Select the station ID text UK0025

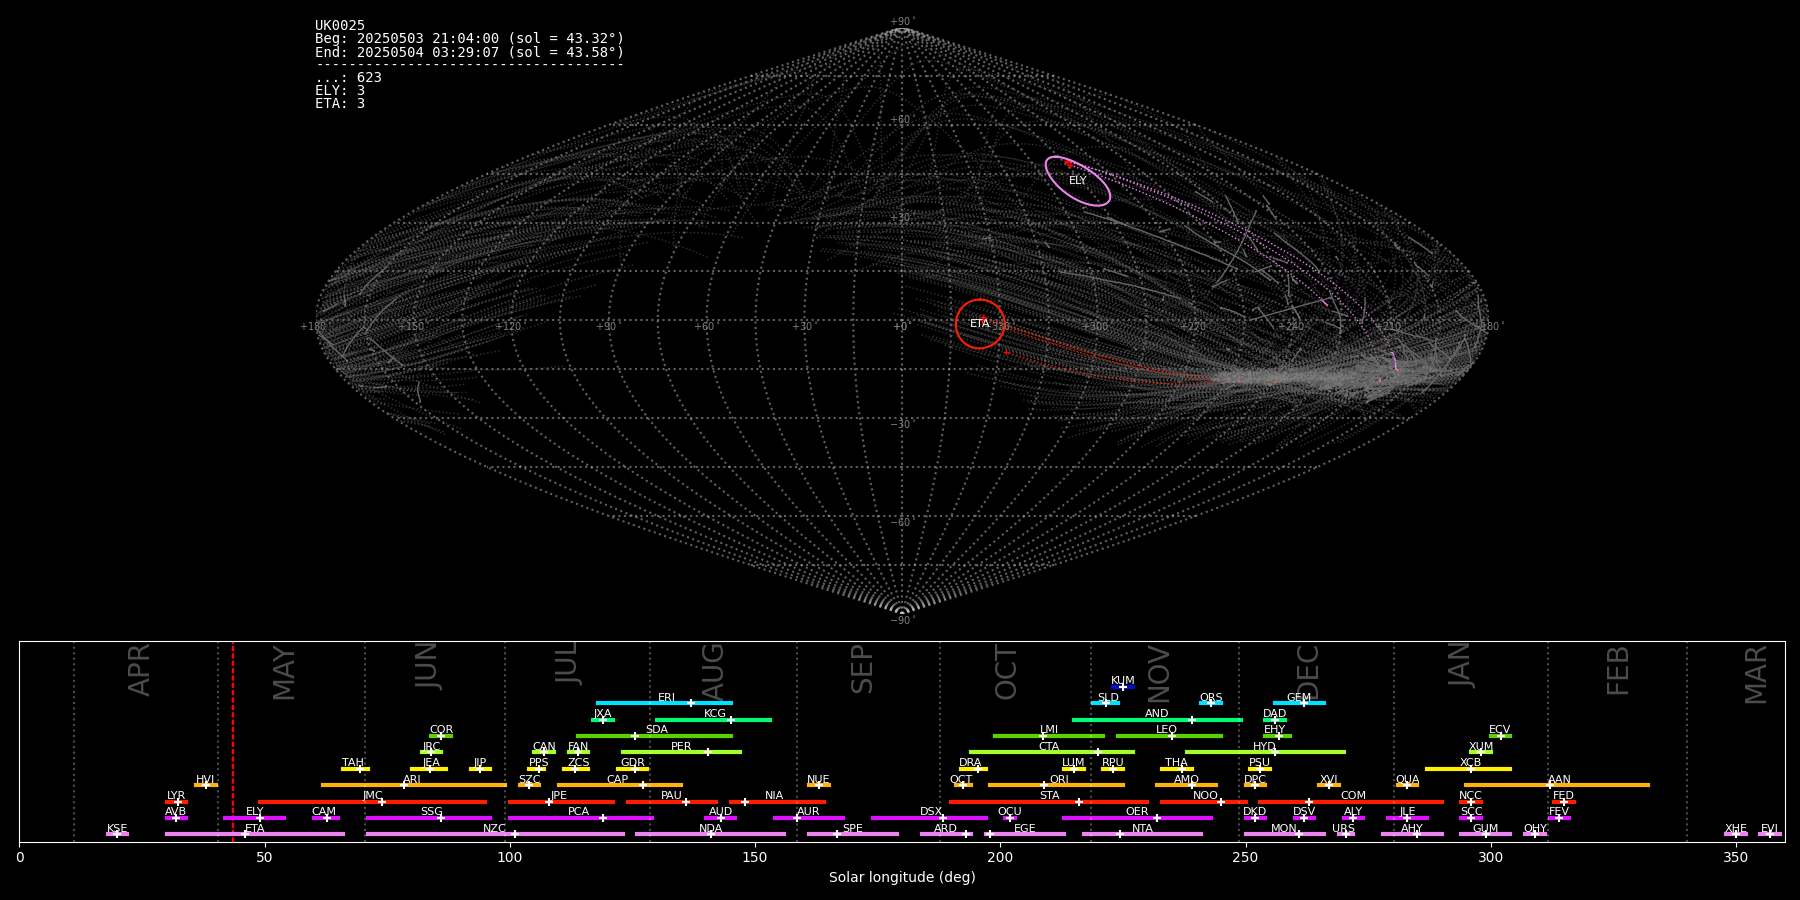point(340,26)
